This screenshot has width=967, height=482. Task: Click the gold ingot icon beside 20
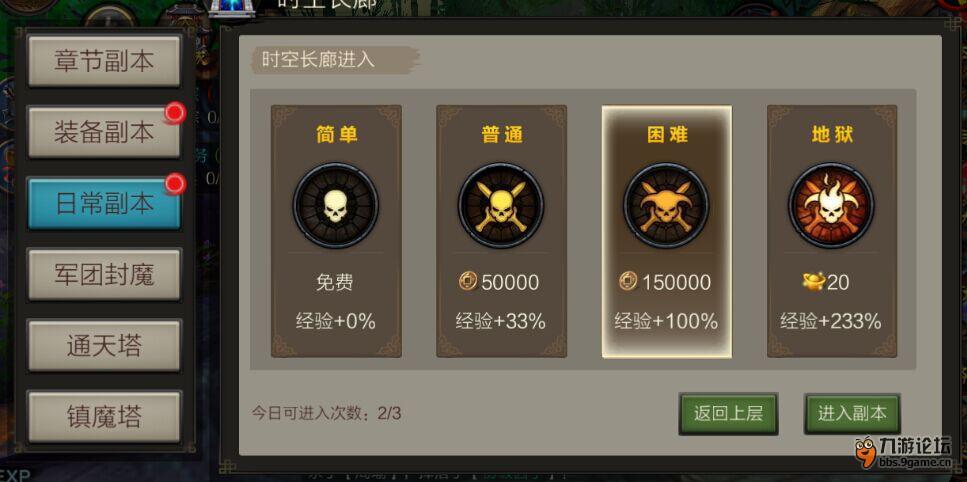(813, 282)
